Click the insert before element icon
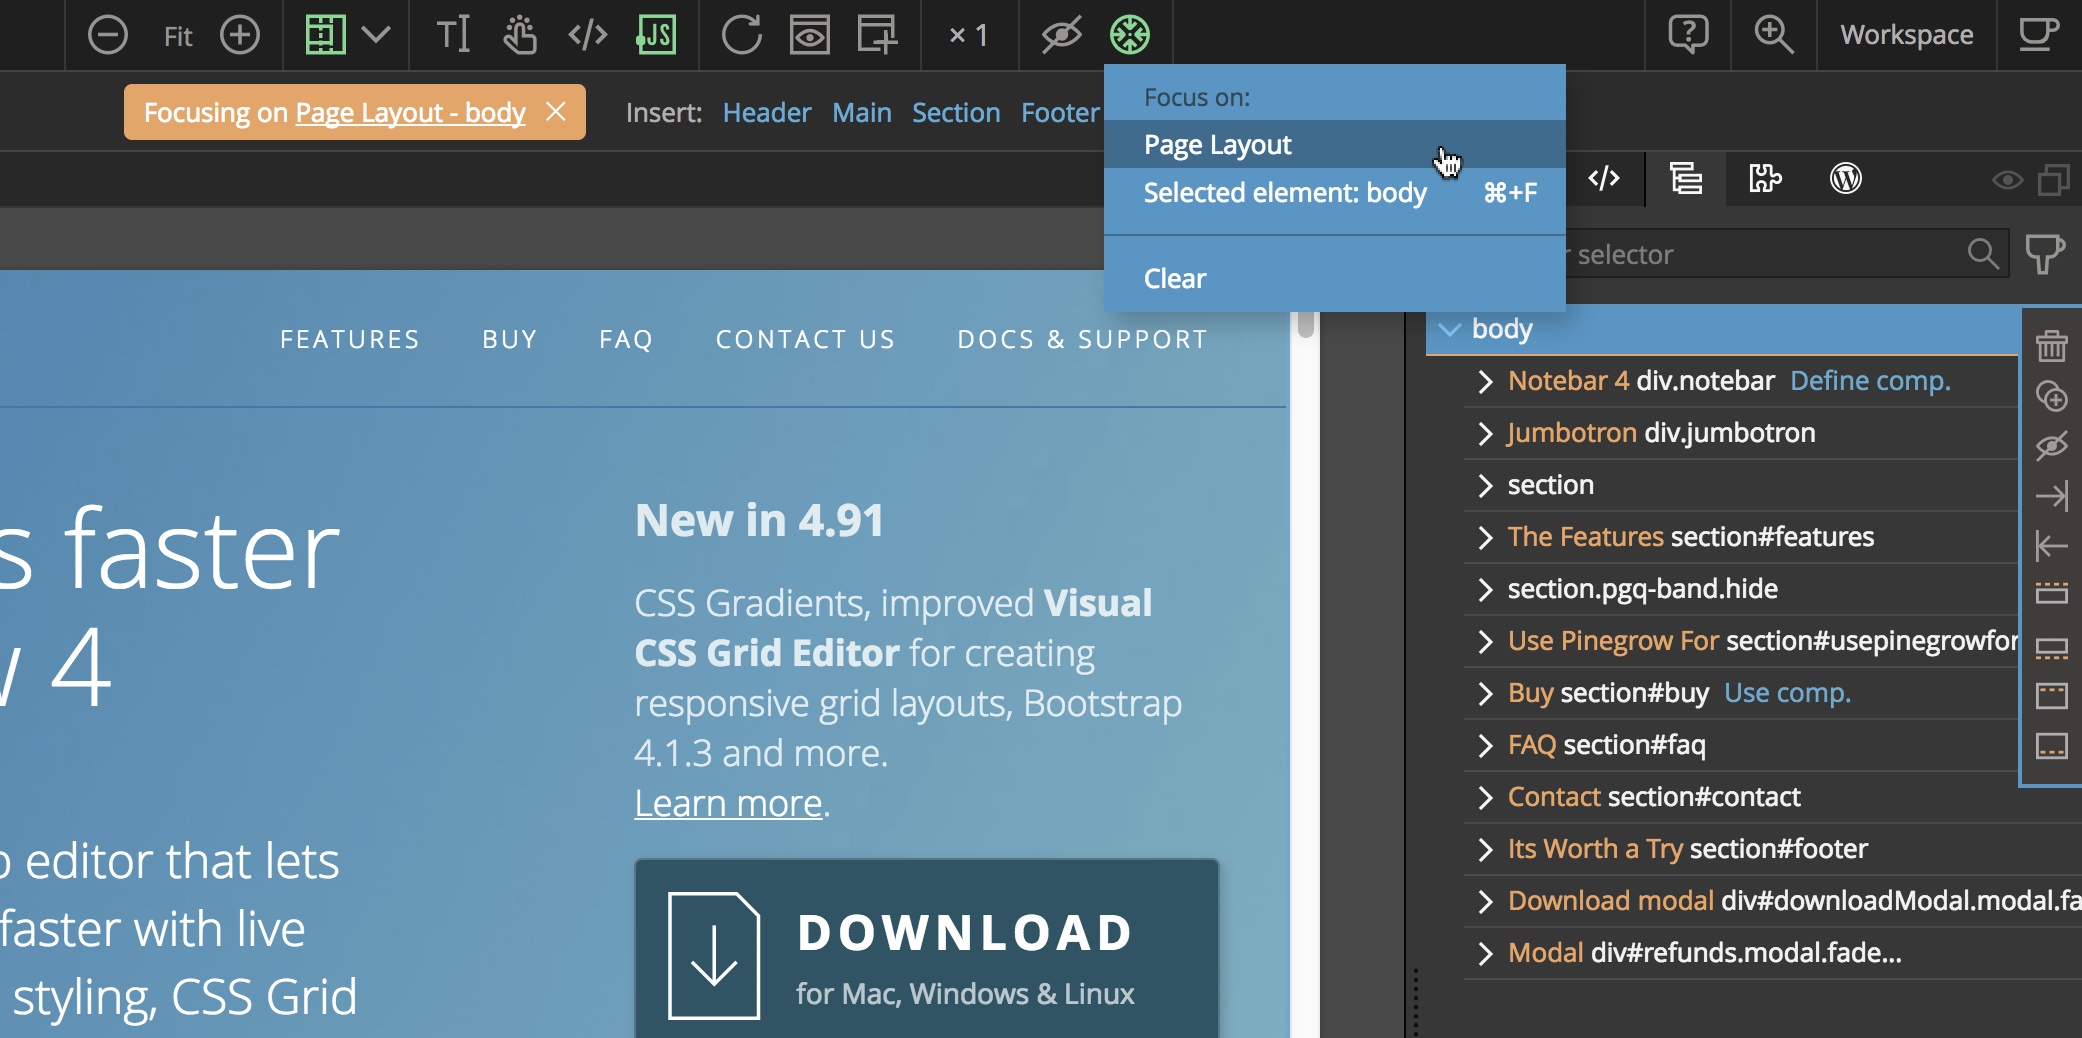Screen dimensions: 2082x1038 [2051, 595]
